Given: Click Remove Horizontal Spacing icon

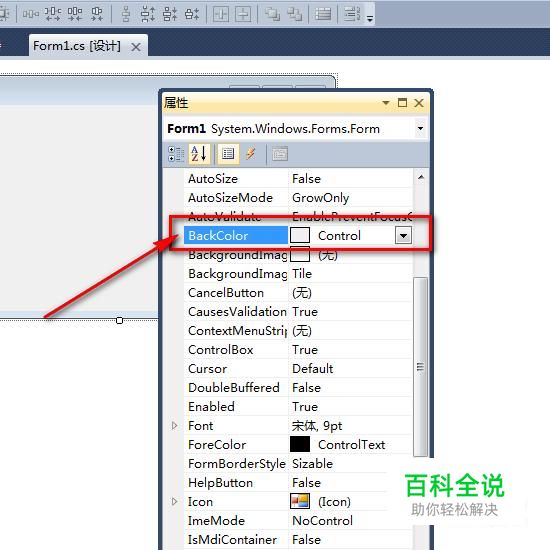Looking at the screenshot, I should pyautogui.click(x=97, y=14).
